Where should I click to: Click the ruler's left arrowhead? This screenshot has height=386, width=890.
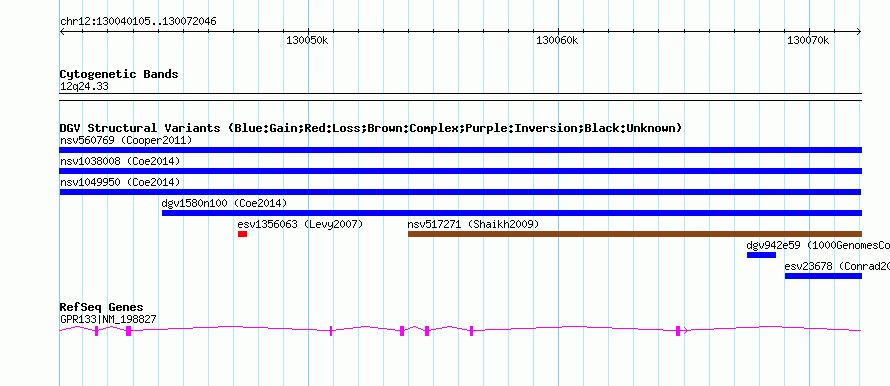(62, 32)
